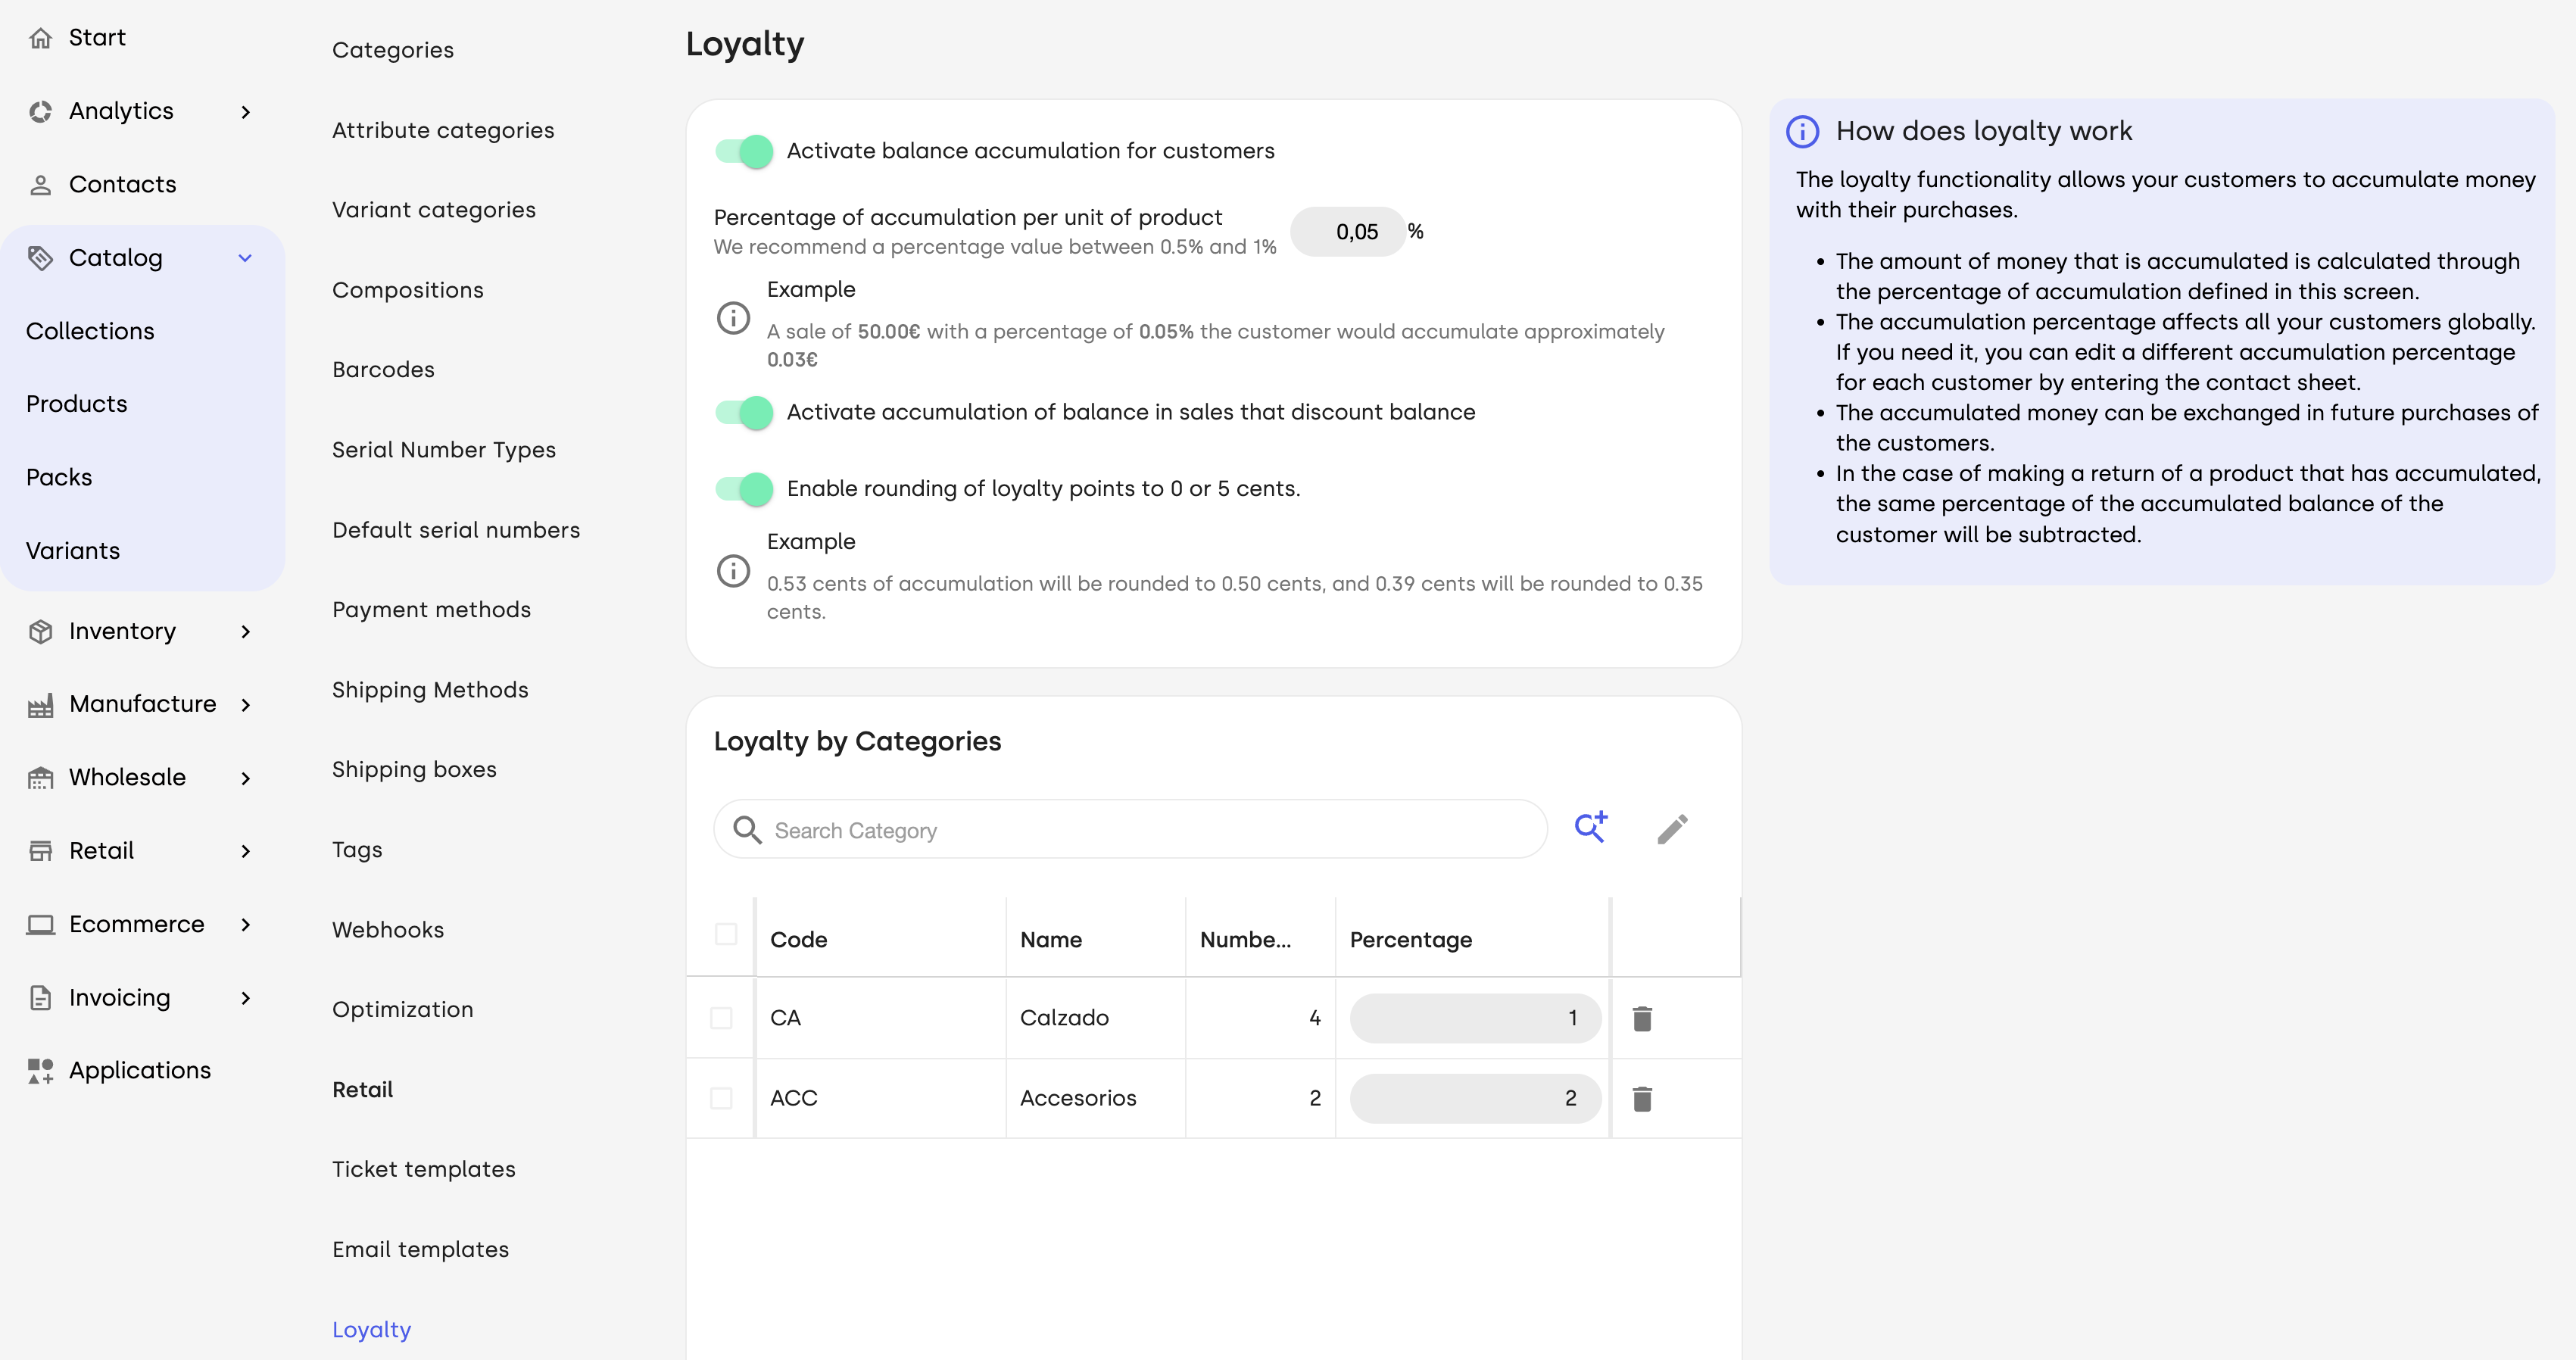This screenshot has height=1360, width=2576.
Task: Open Email templates
Action: point(421,1250)
